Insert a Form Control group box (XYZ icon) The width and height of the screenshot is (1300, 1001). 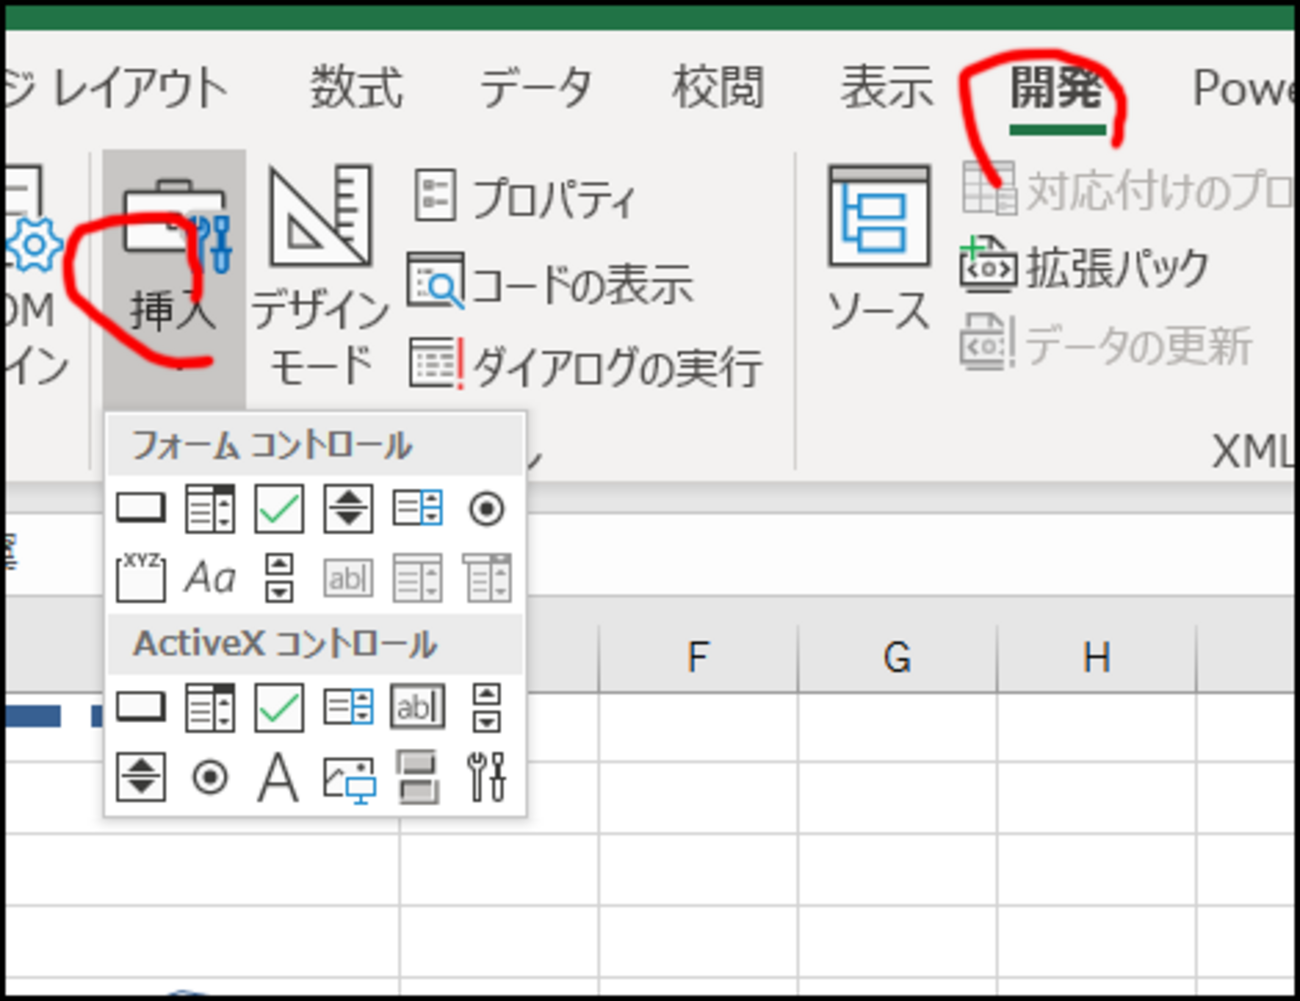(x=140, y=577)
